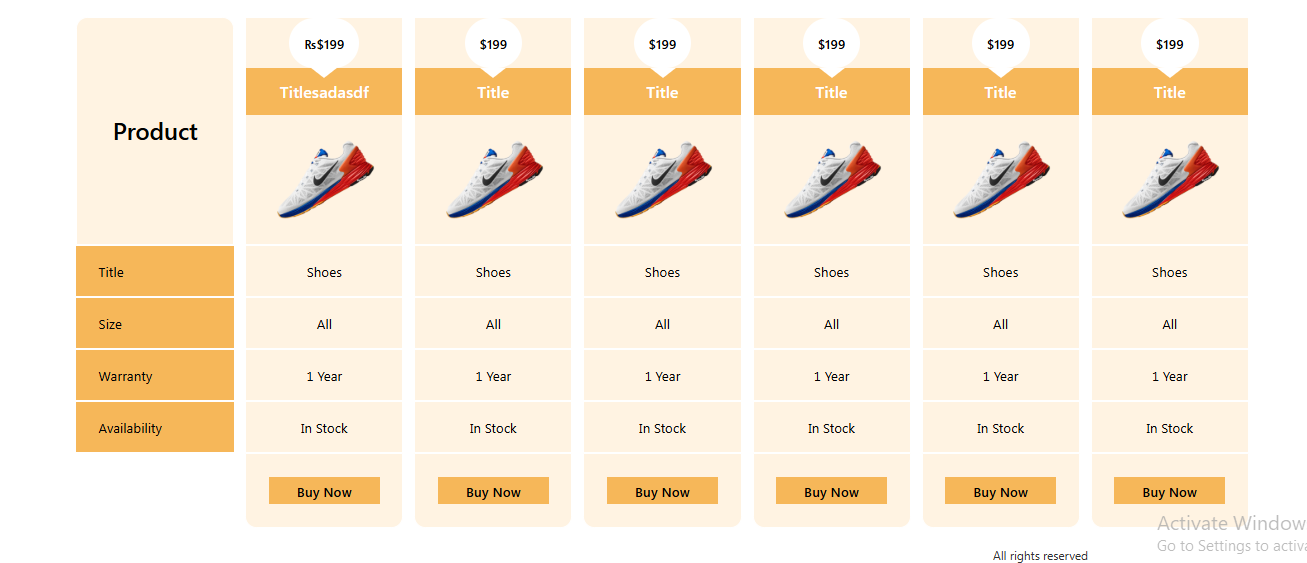The width and height of the screenshot is (1307, 563).
Task: Click the Size row label
Action: click(155, 324)
